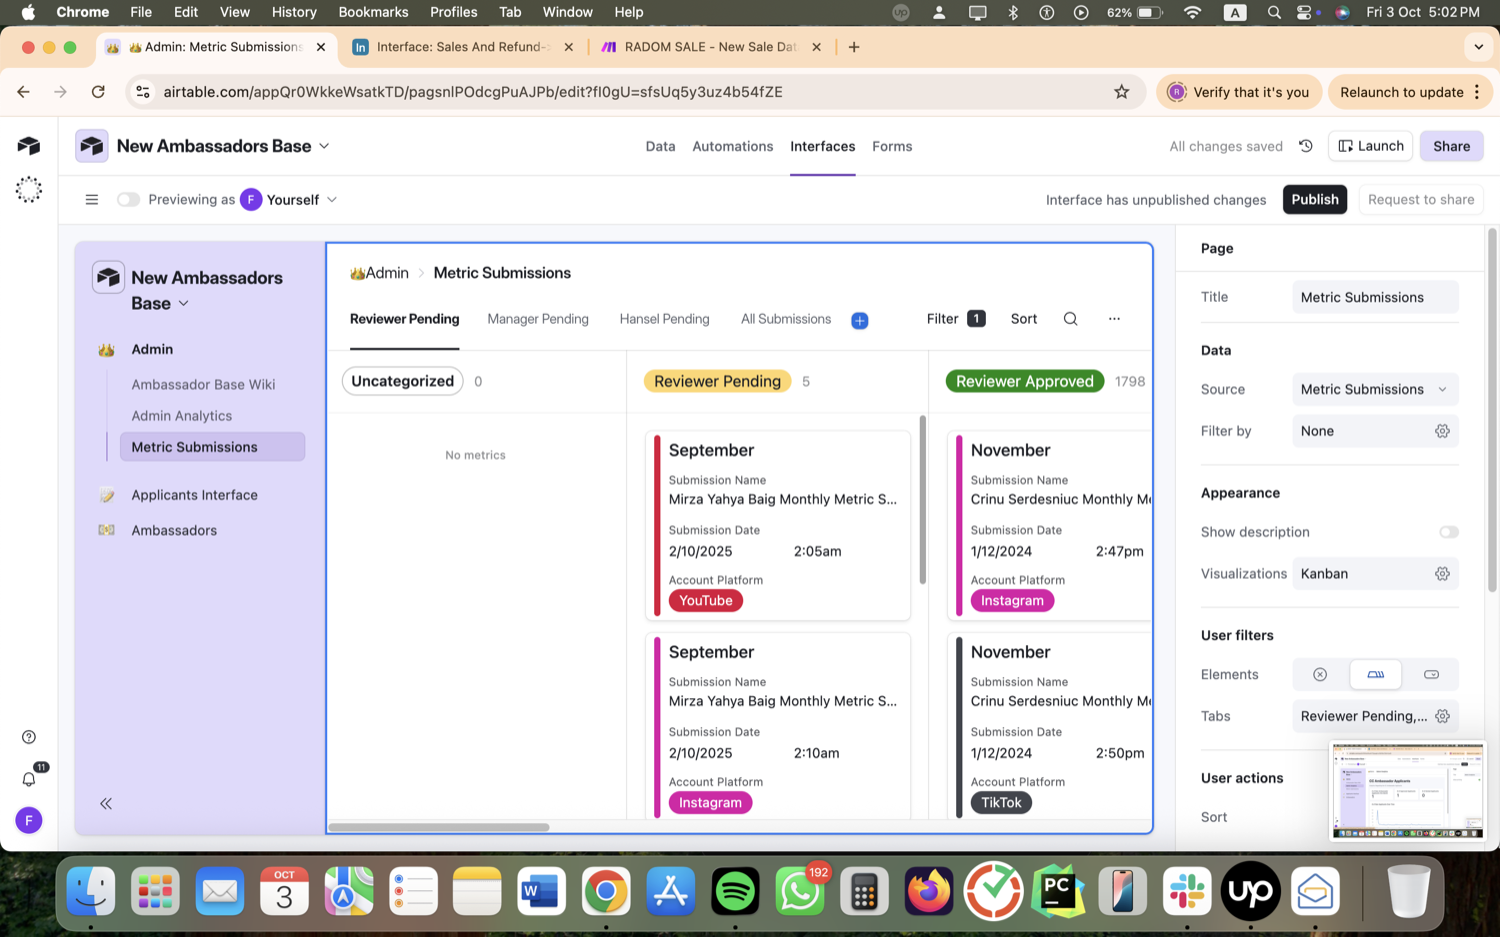
Task: Add a new tab with plus icon
Action: coord(860,321)
